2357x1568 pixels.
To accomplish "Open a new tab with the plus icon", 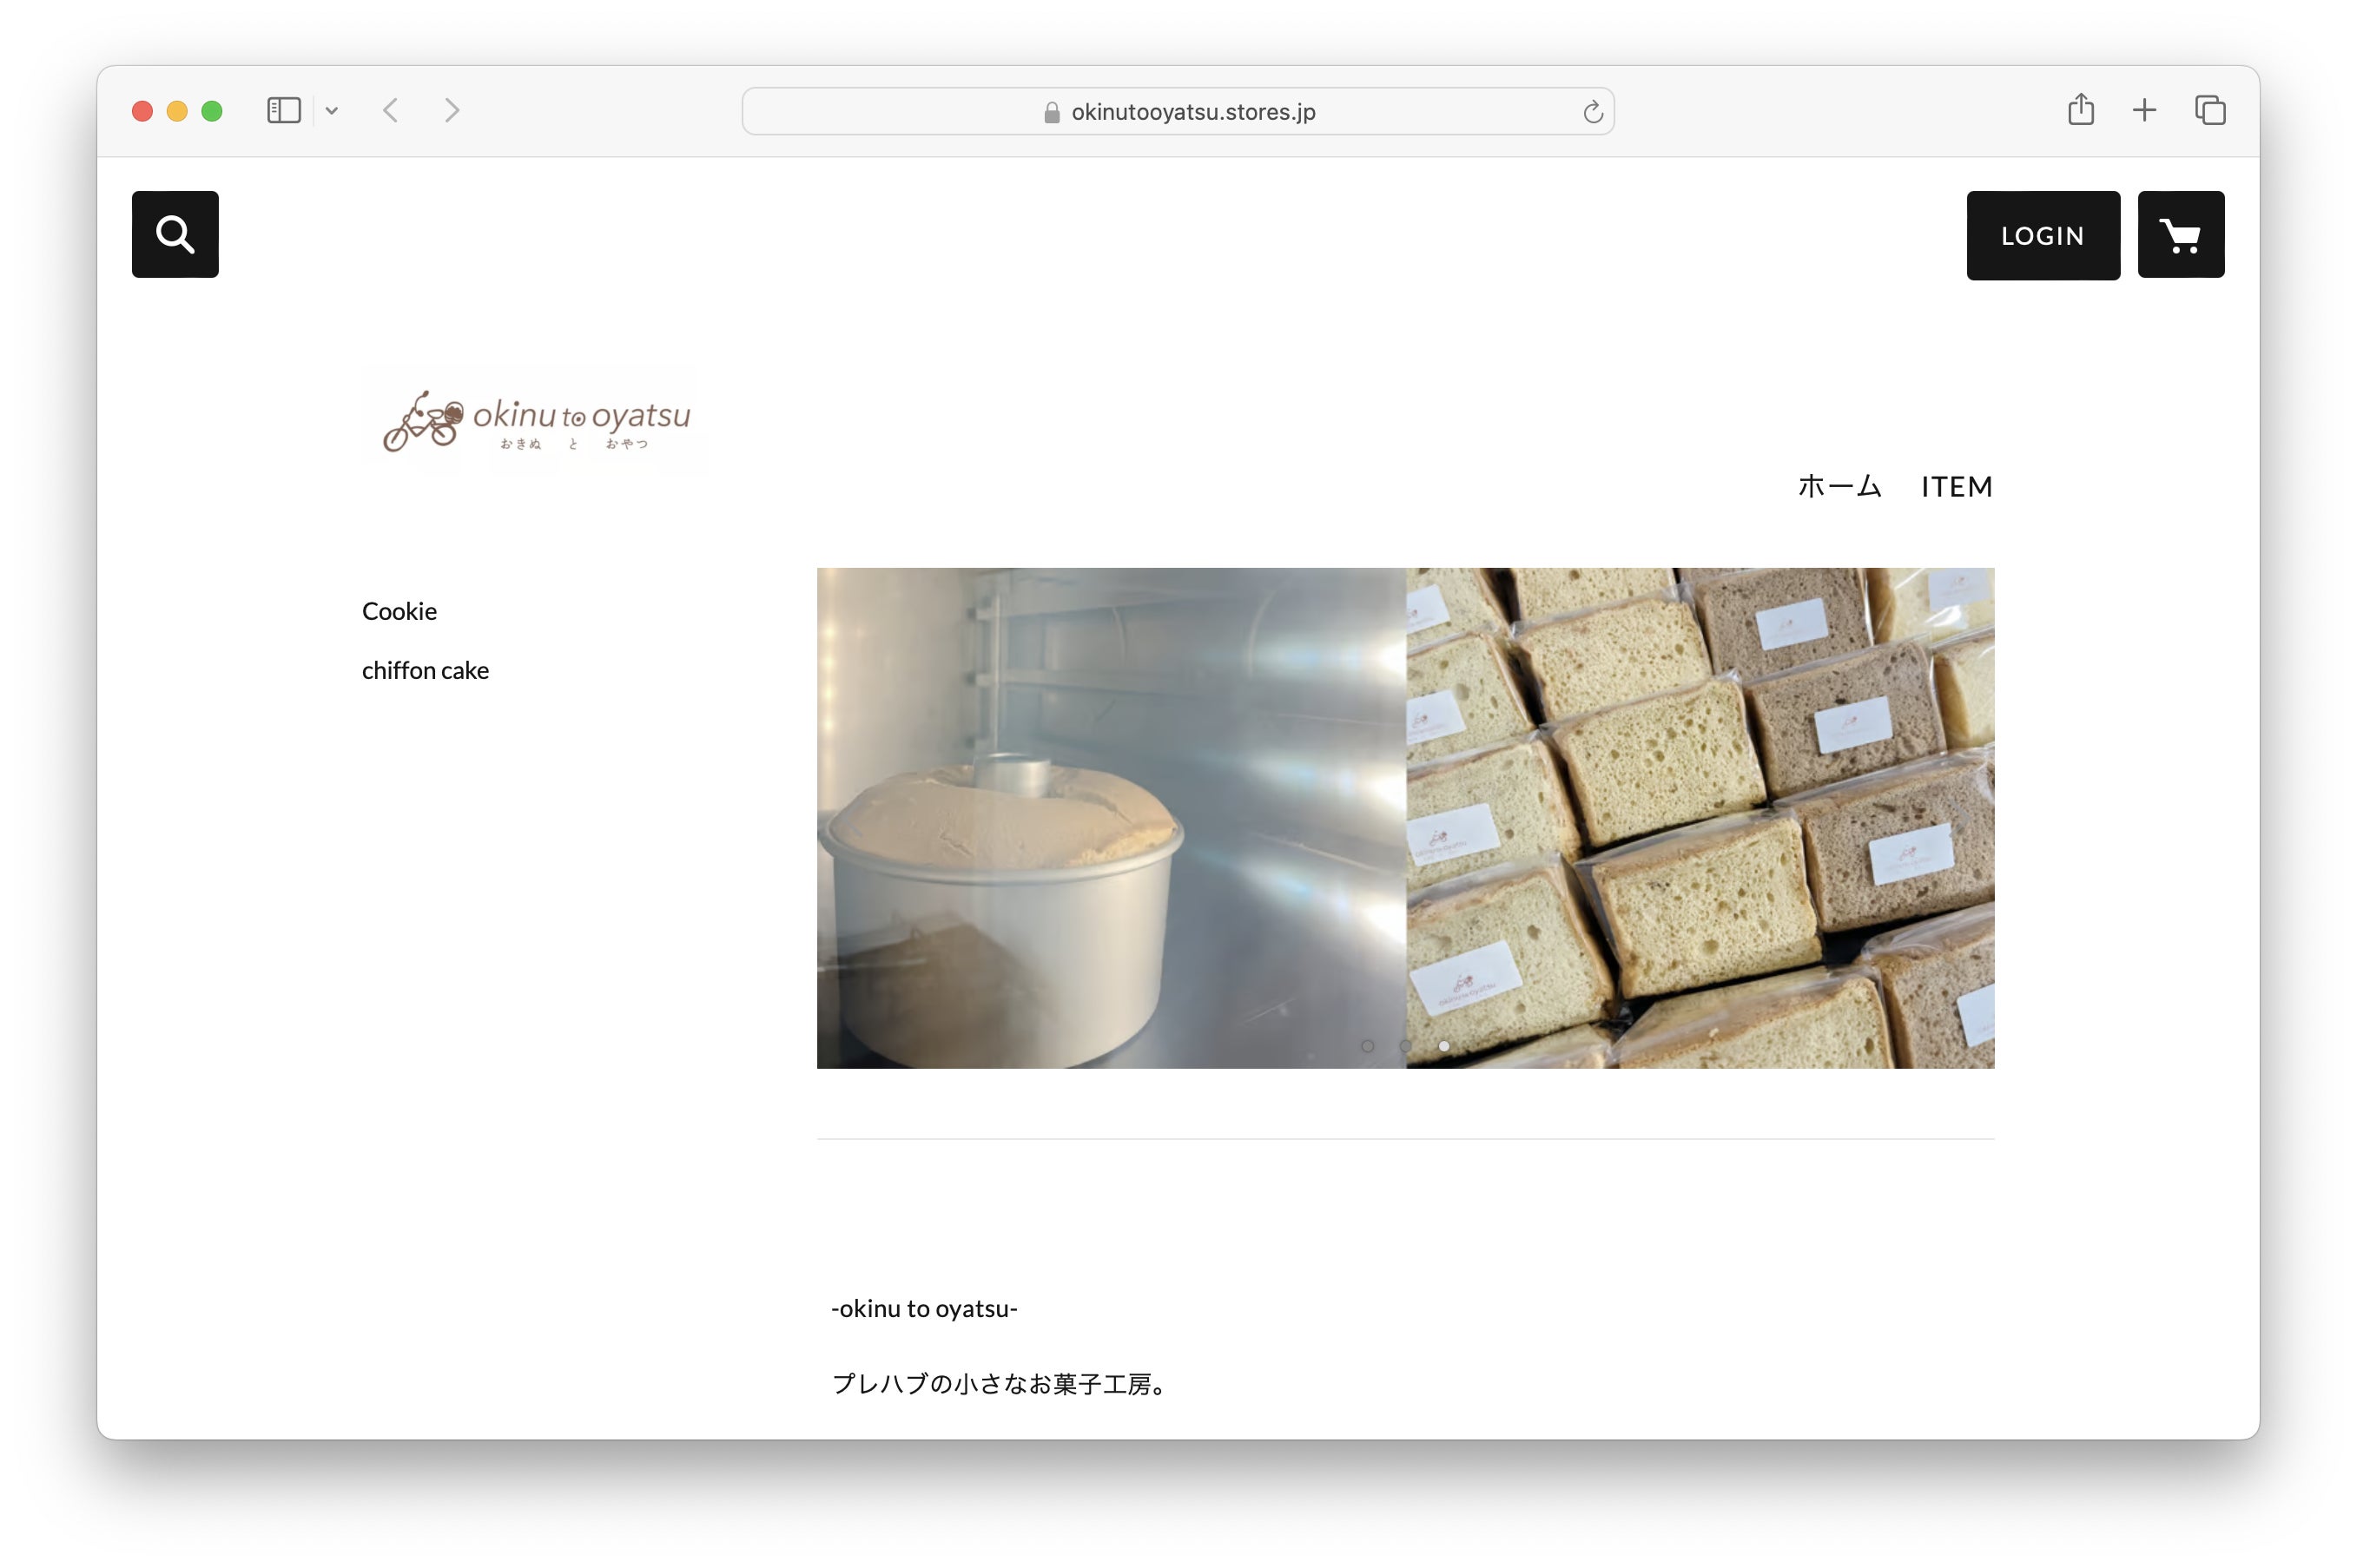I will click(x=2143, y=110).
